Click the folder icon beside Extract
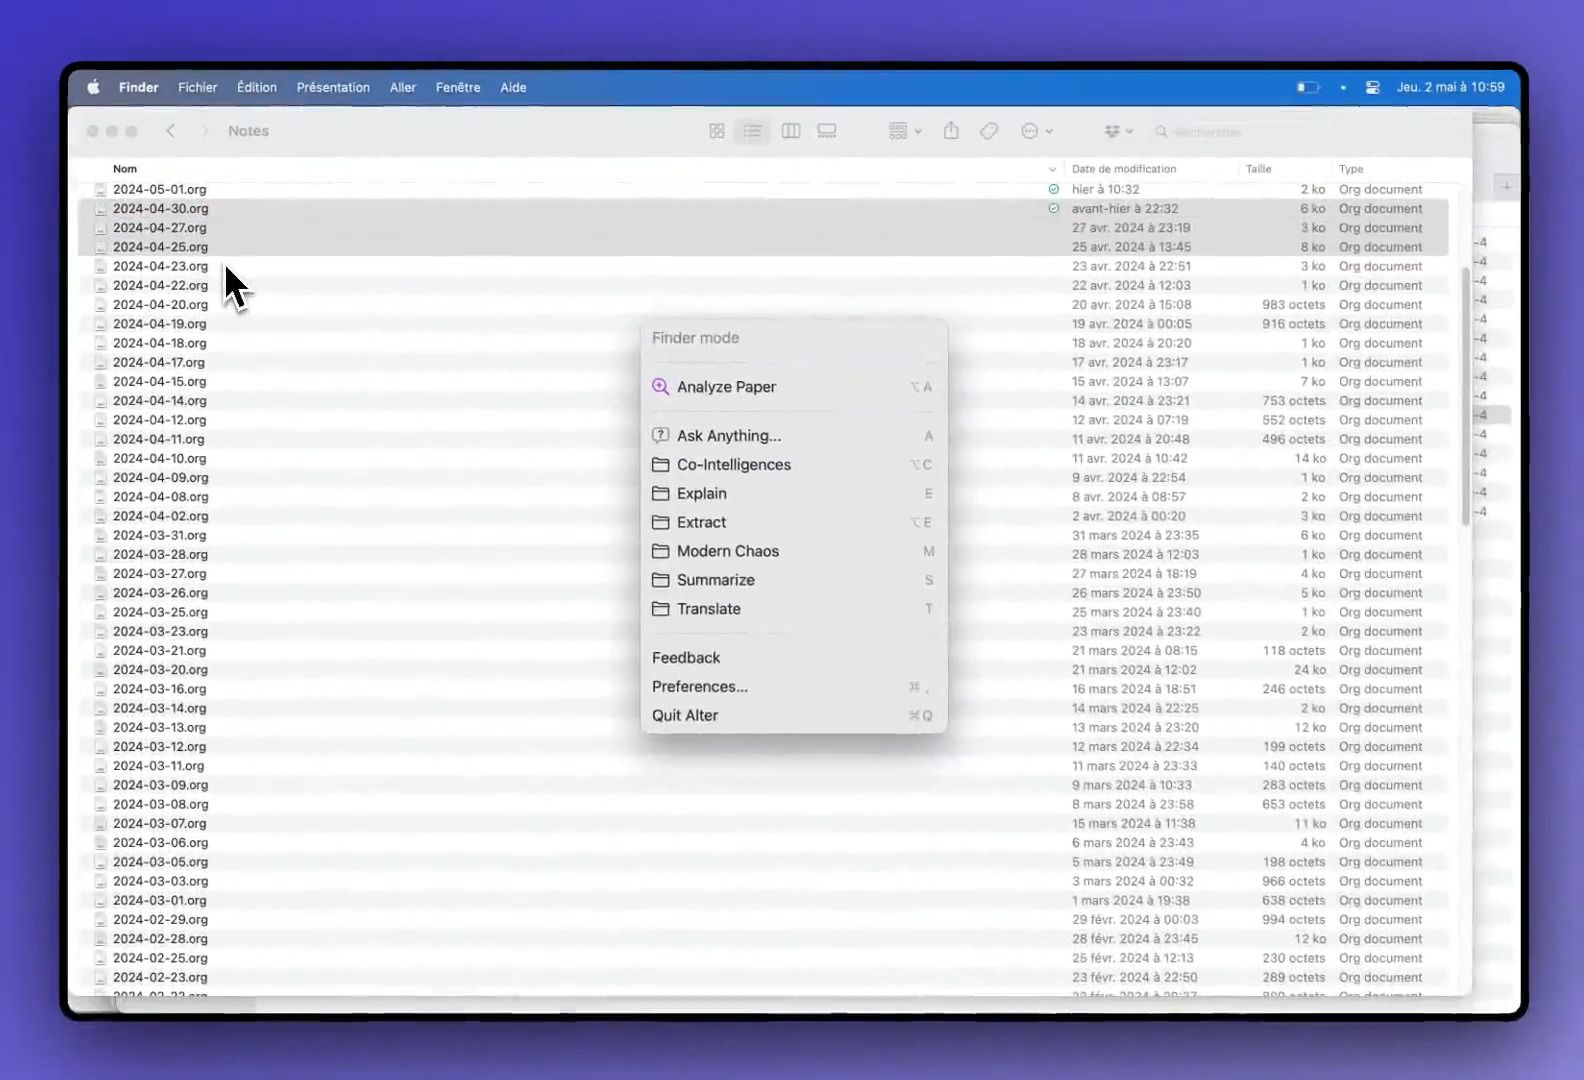This screenshot has height=1080, width=1584. click(660, 522)
